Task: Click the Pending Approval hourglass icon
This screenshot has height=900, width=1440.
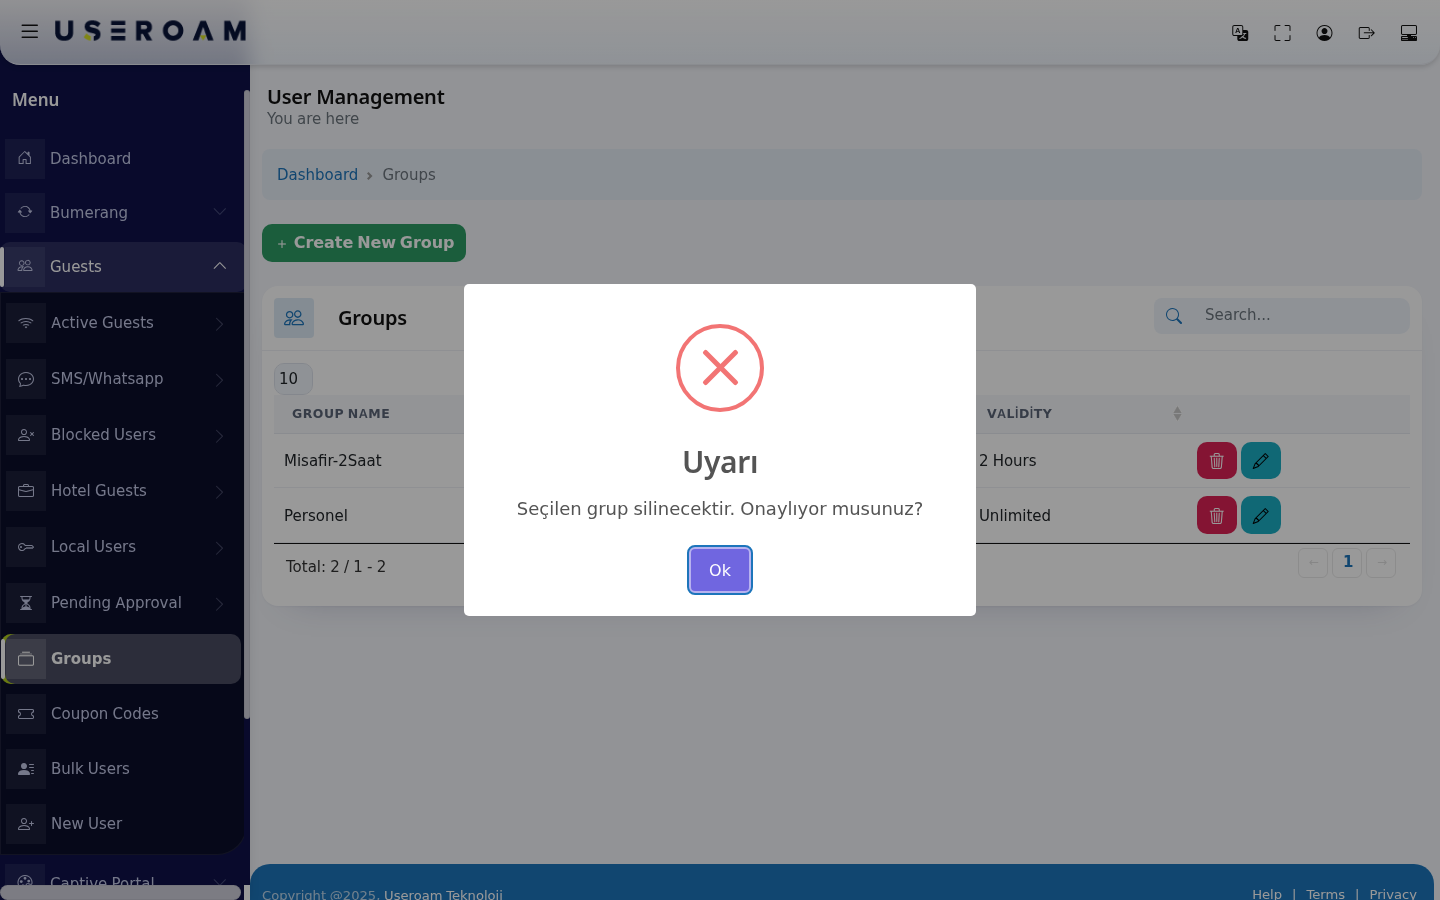Action: pyautogui.click(x=26, y=603)
